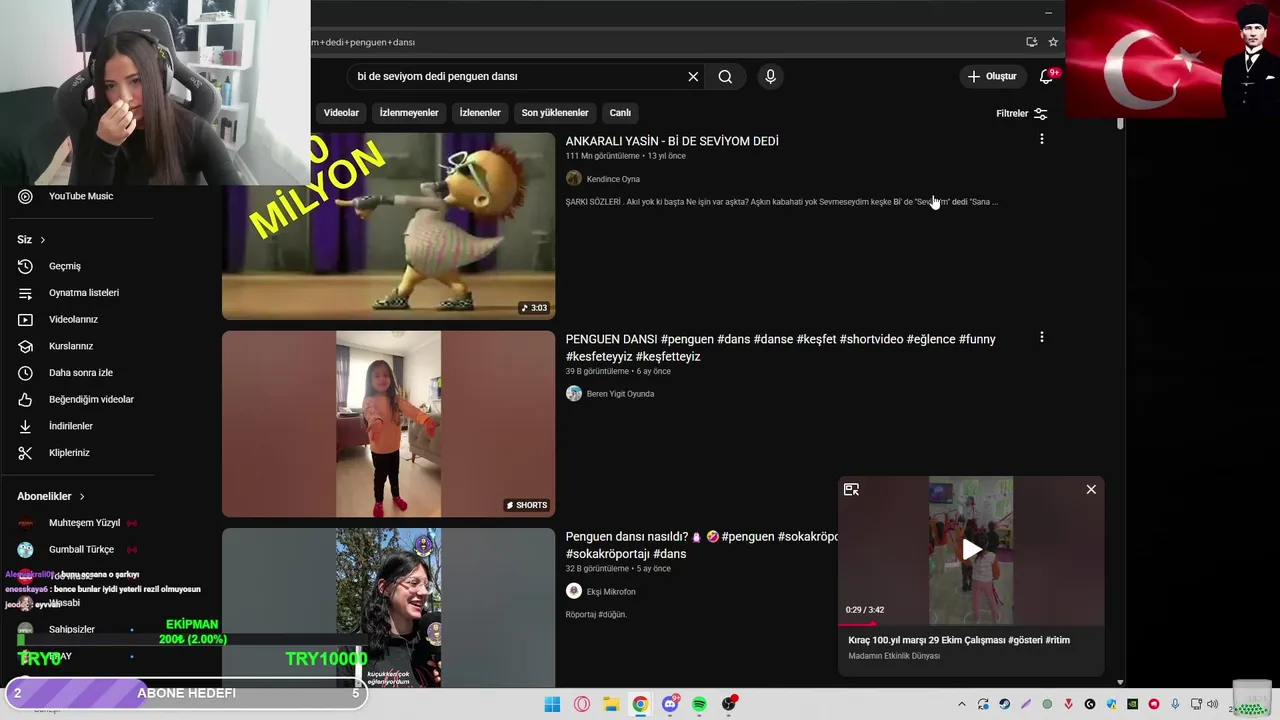Click the Penguen dansı nasıldı video thumbnail

[388, 607]
